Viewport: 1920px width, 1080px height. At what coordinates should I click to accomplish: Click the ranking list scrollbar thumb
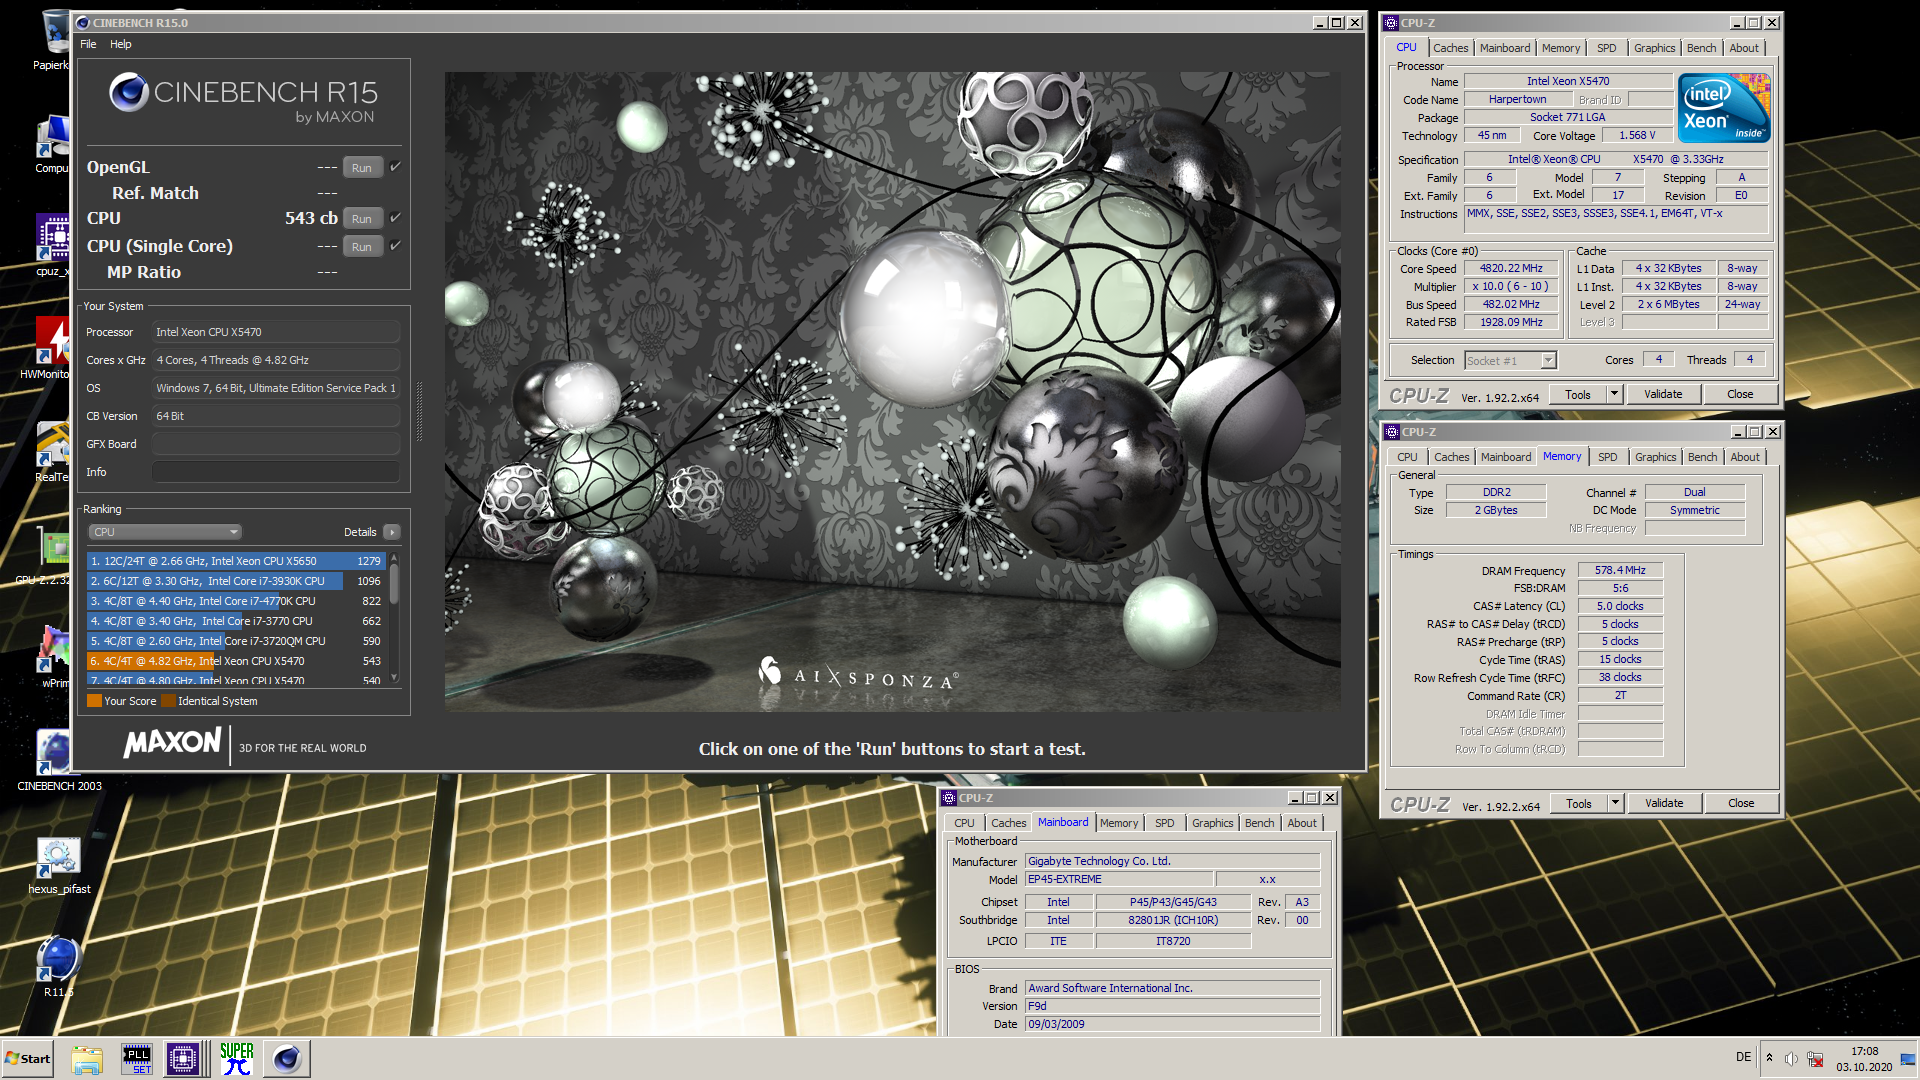[394, 585]
